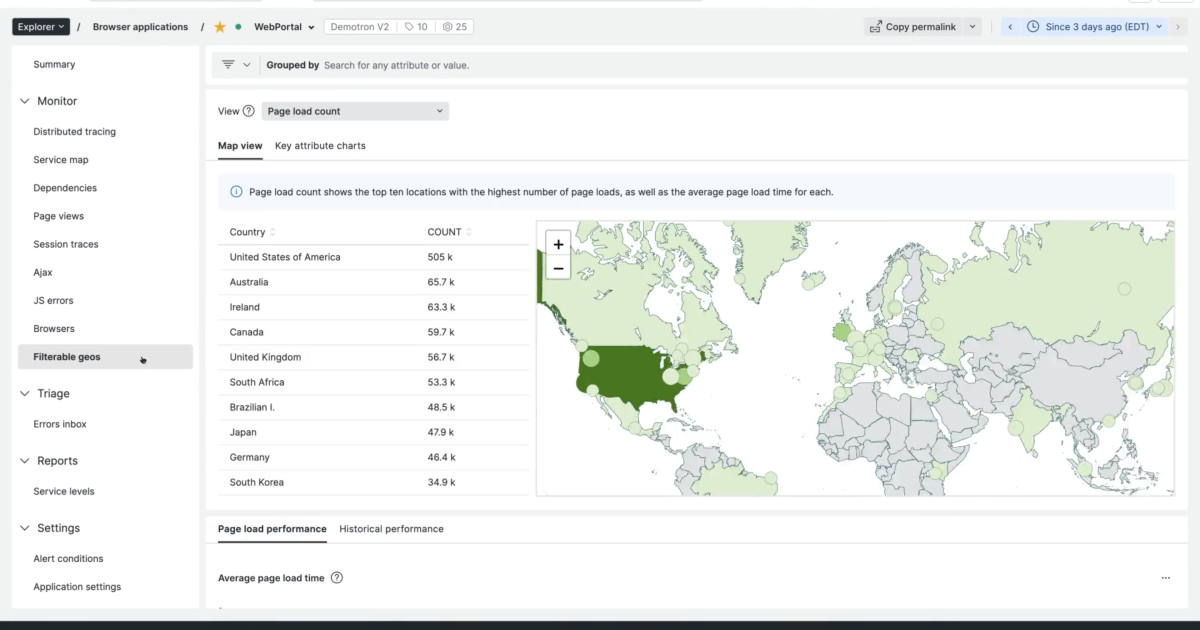1200x630 pixels.
Task: Zoom out of the map with the minus icon
Action: tap(558, 268)
